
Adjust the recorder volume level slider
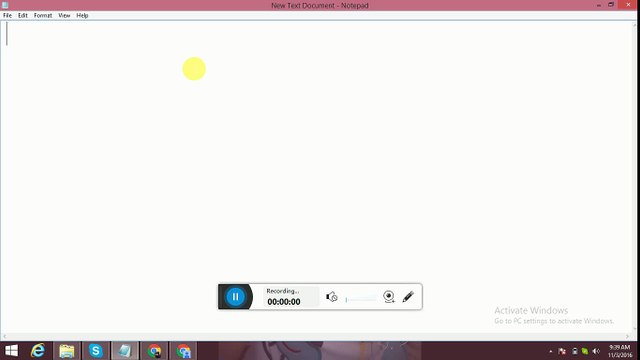361,300
